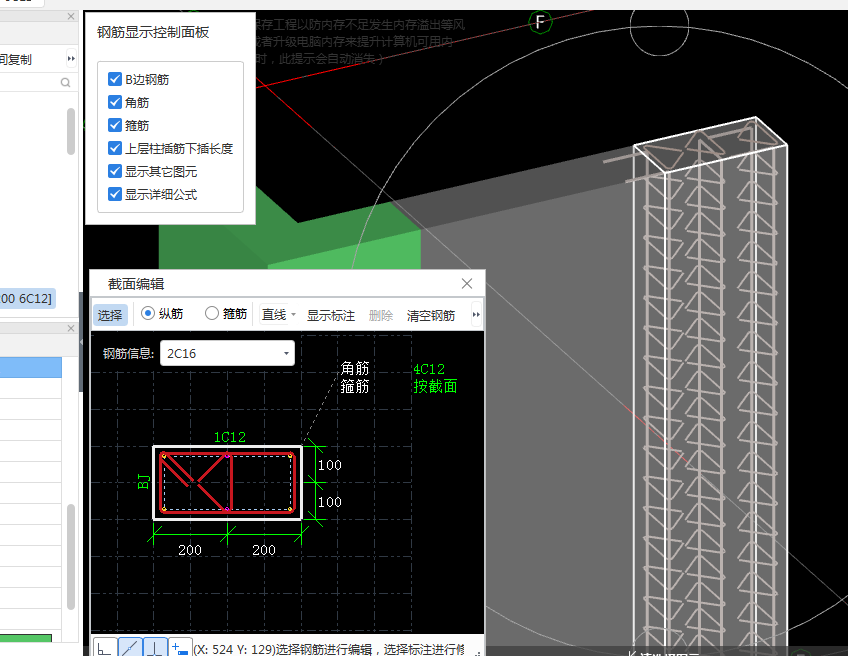Toggle 显示其它图元 checkbox

(x=115, y=171)
